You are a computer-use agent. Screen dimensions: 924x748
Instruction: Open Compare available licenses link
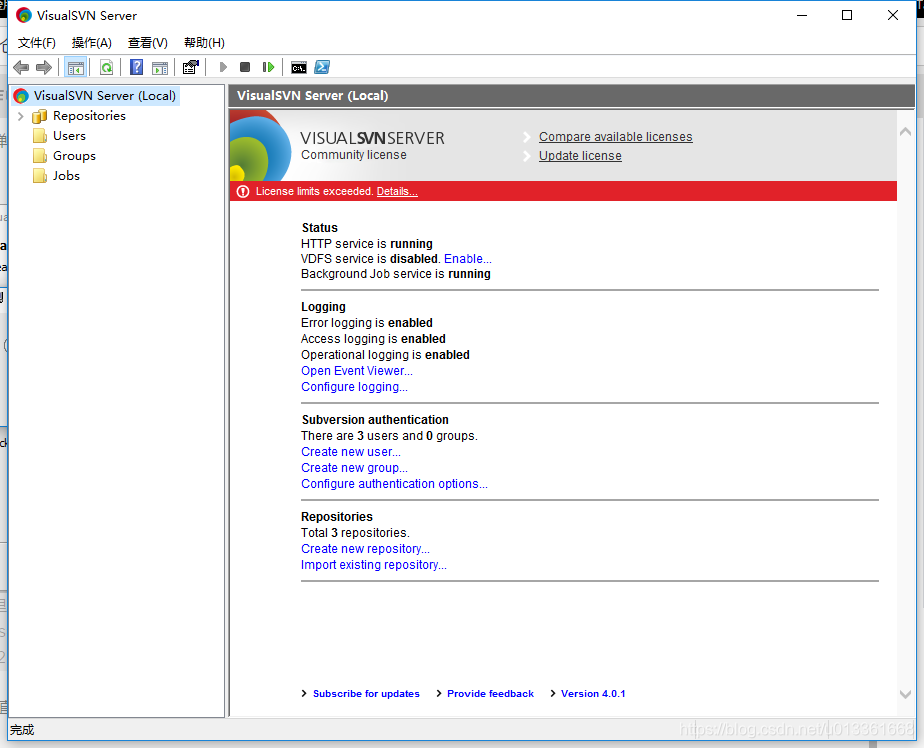pos(615,137)
